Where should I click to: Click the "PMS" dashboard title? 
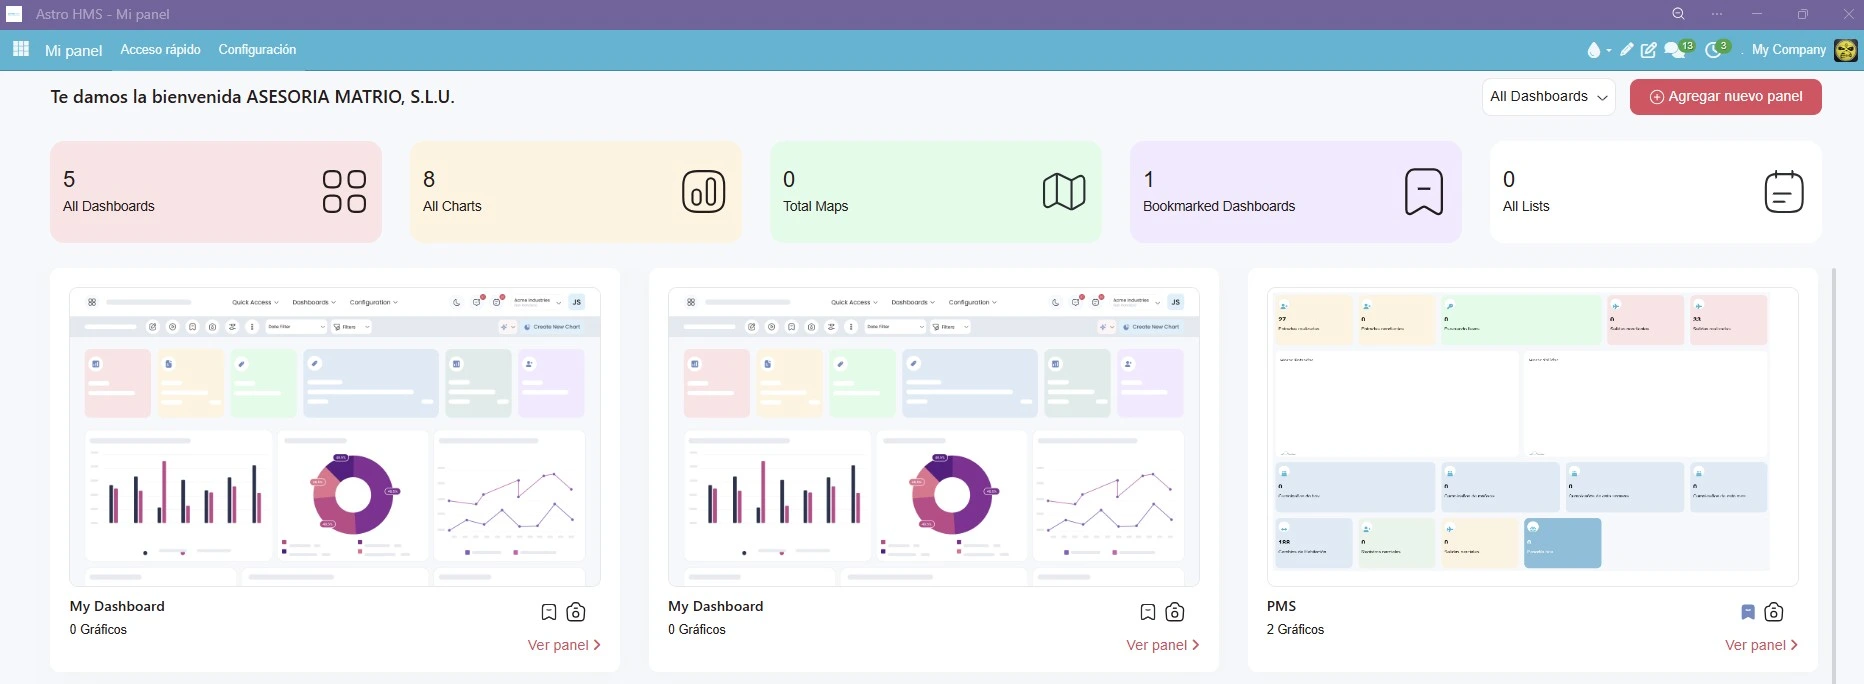1281,606
